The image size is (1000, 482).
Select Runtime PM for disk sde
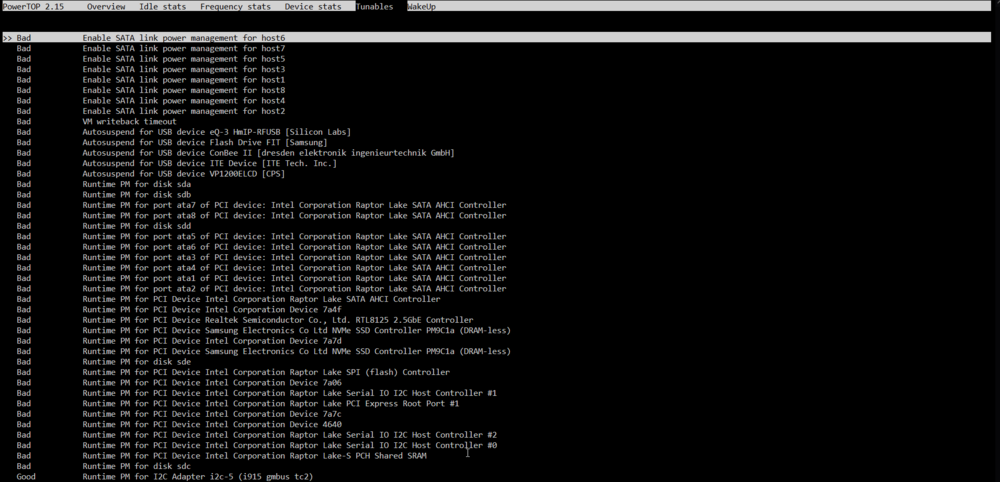[103, 362]
